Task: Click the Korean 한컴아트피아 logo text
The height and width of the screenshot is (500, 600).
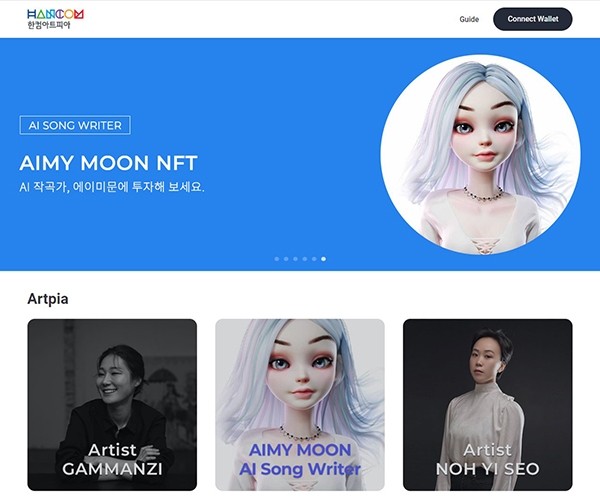Action: point(49,25)
